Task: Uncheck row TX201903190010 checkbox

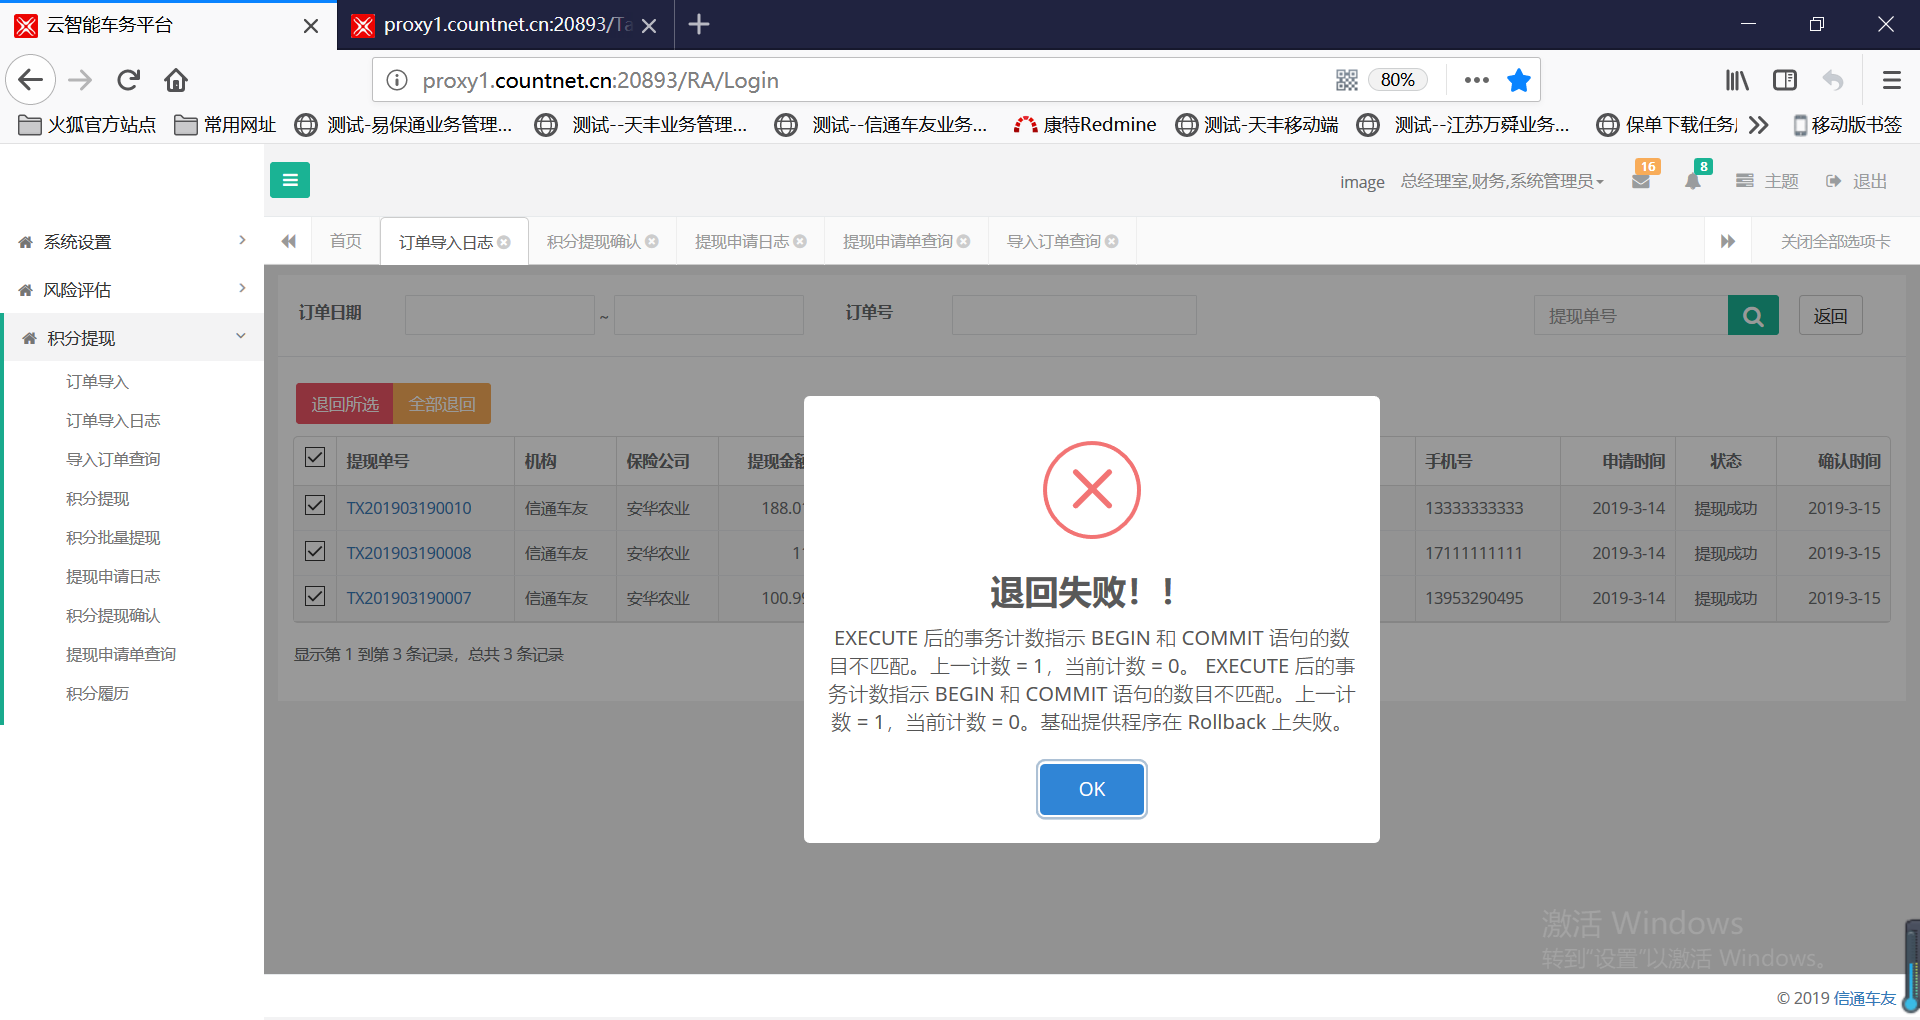Action: (315, 505)
